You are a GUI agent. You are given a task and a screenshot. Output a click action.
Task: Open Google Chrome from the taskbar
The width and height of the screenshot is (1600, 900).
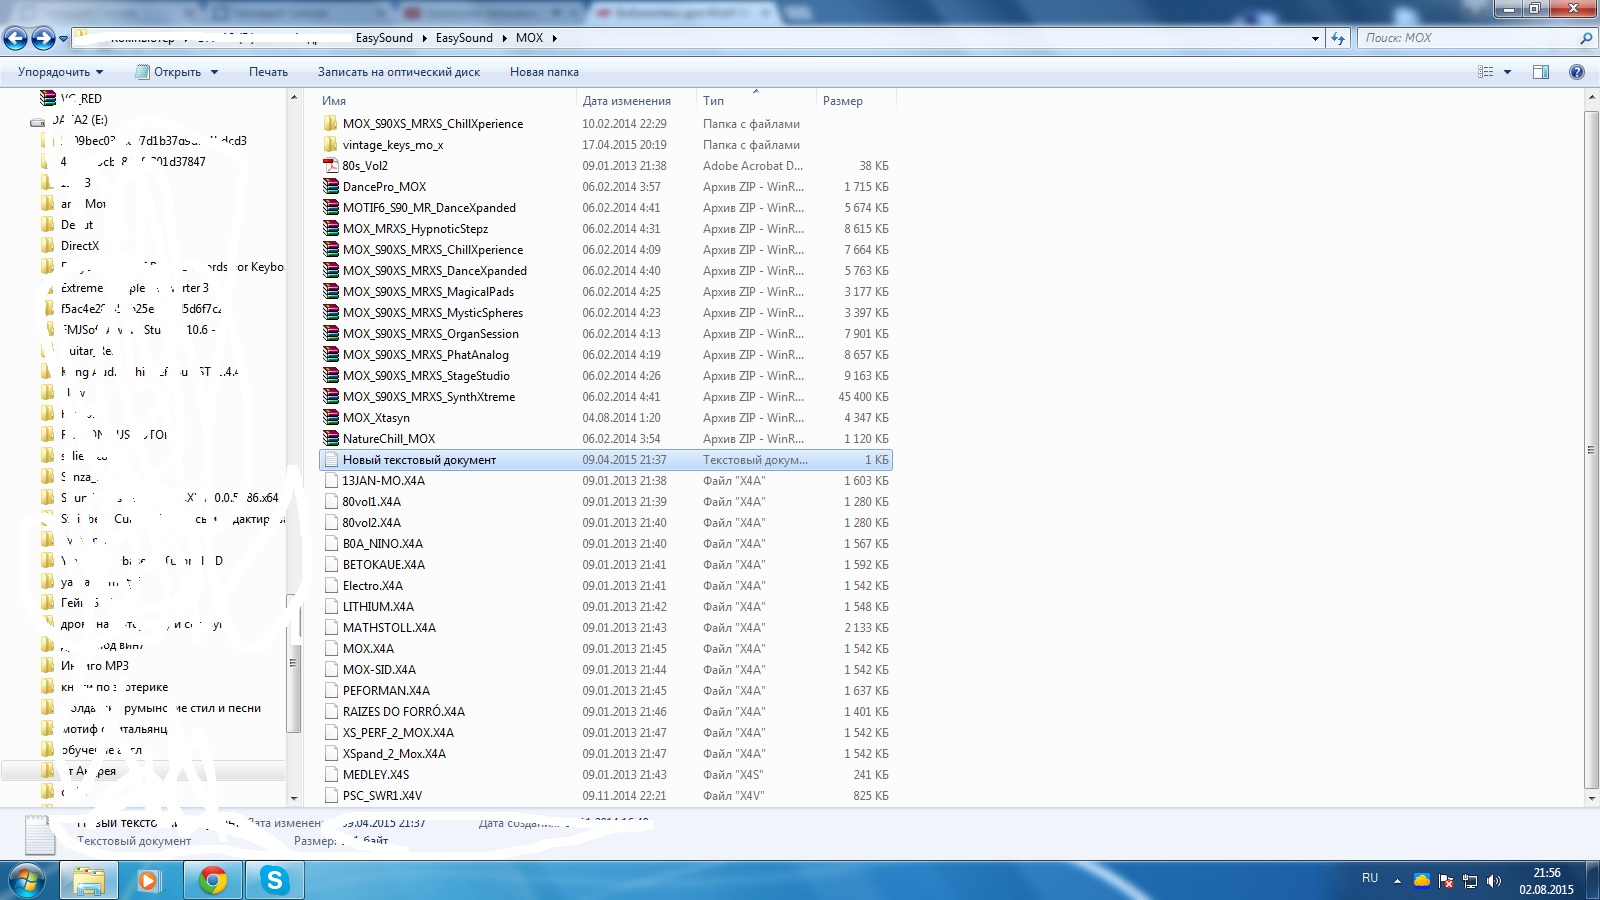click(x=212, y=880)
